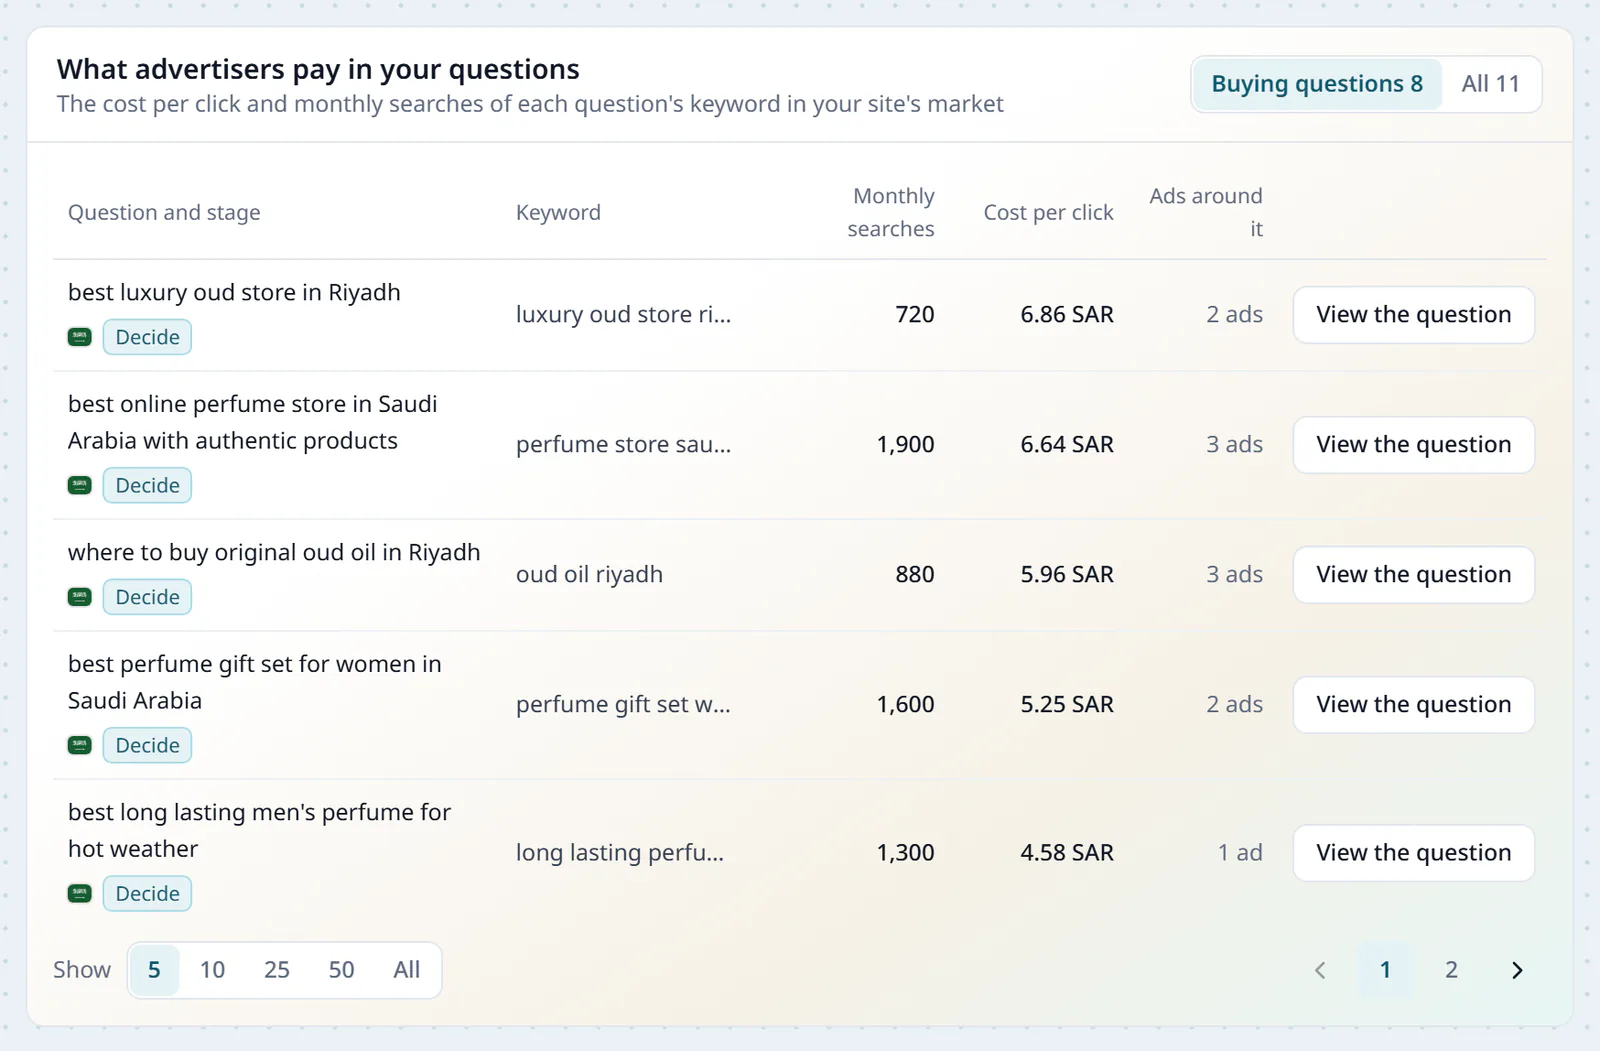Click Decide tag on original oud oil row
The height and width of the screenshot is (1051, 1600).
pyautogui.click(x=147, y=597)
